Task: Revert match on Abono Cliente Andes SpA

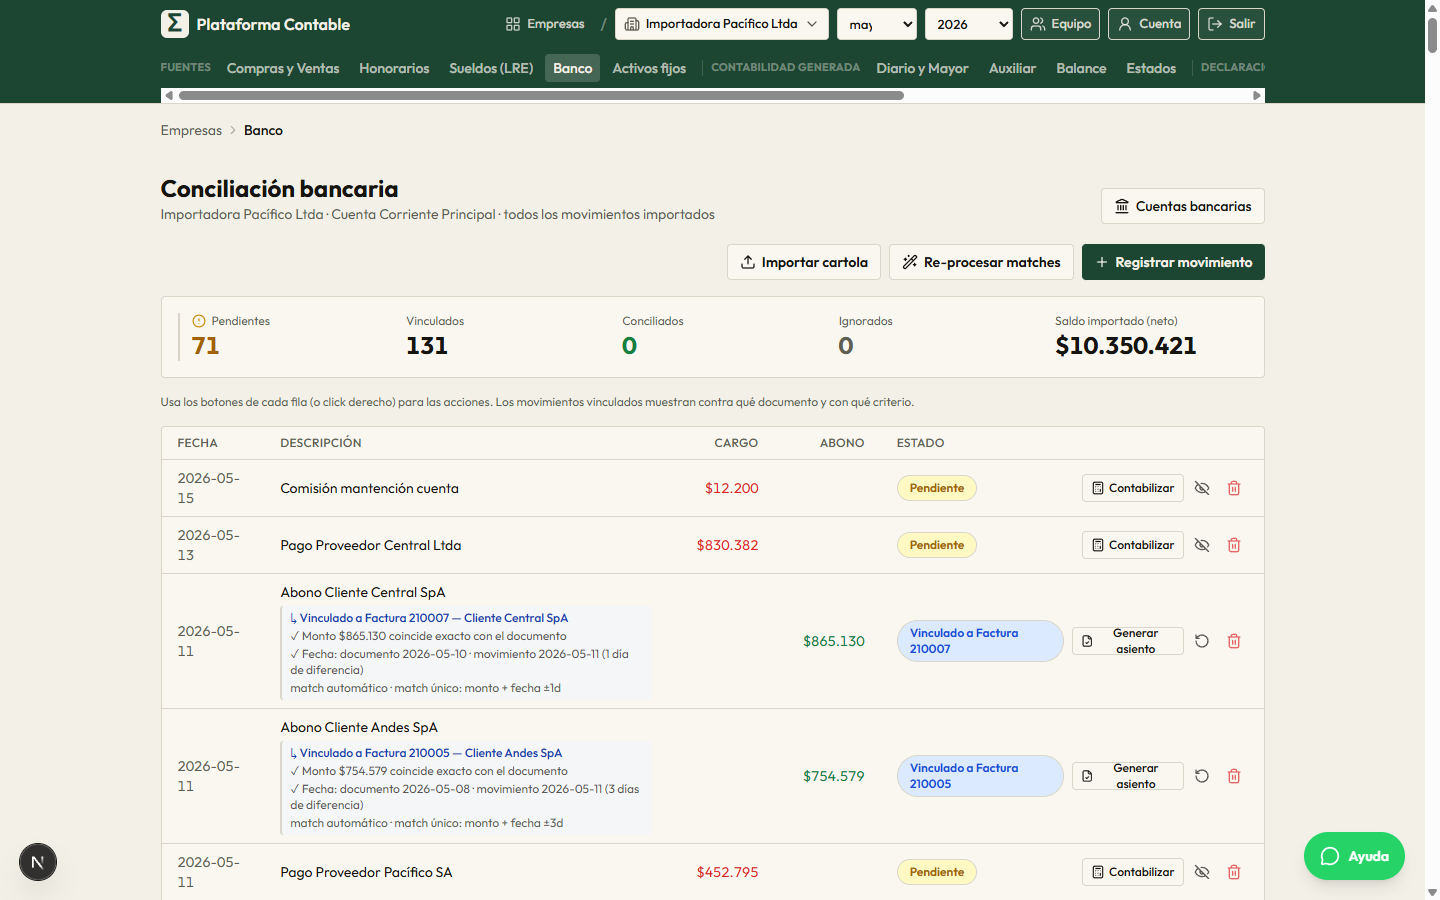Action: (1202, 776)
